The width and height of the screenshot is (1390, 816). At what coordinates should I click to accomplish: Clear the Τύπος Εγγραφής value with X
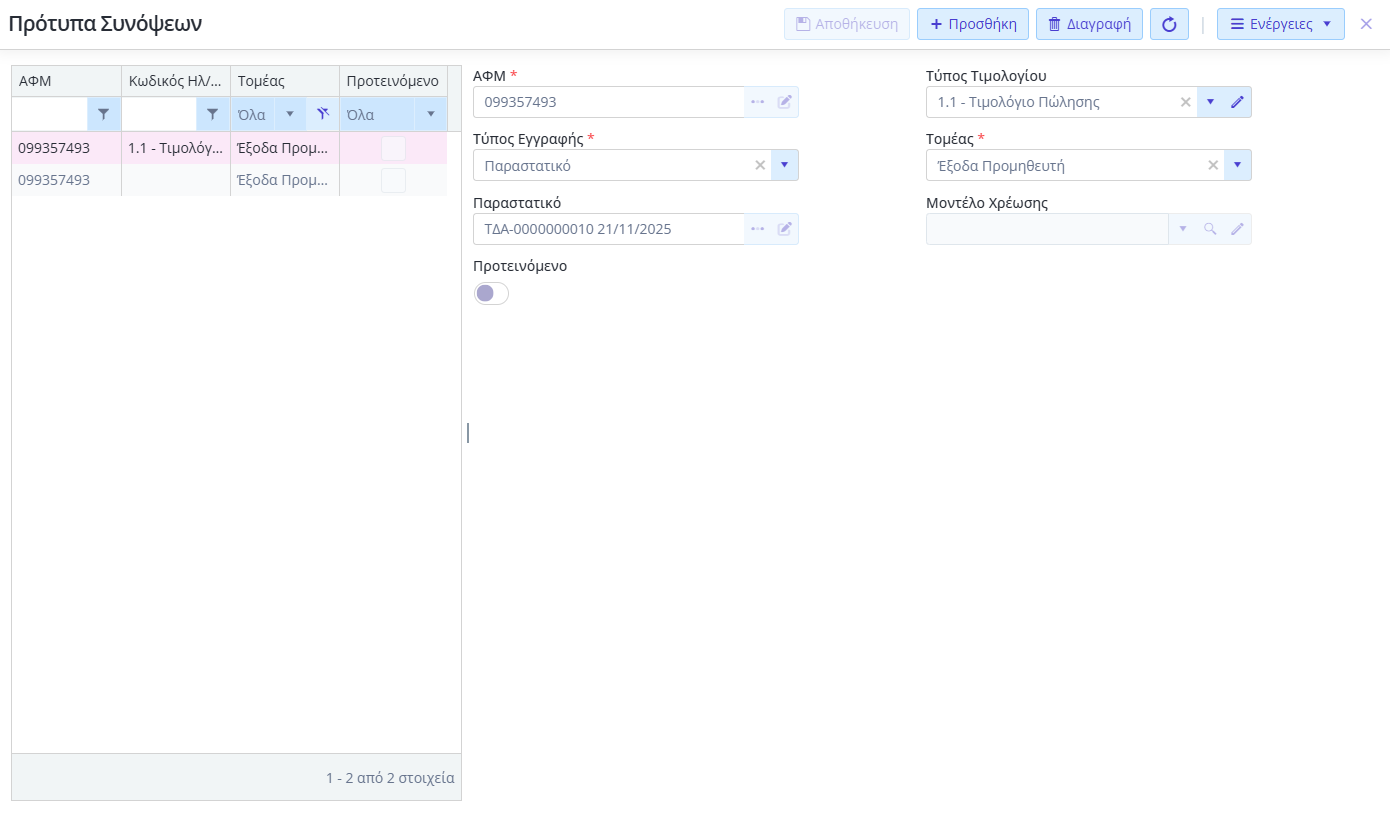(x=760, y=165)
